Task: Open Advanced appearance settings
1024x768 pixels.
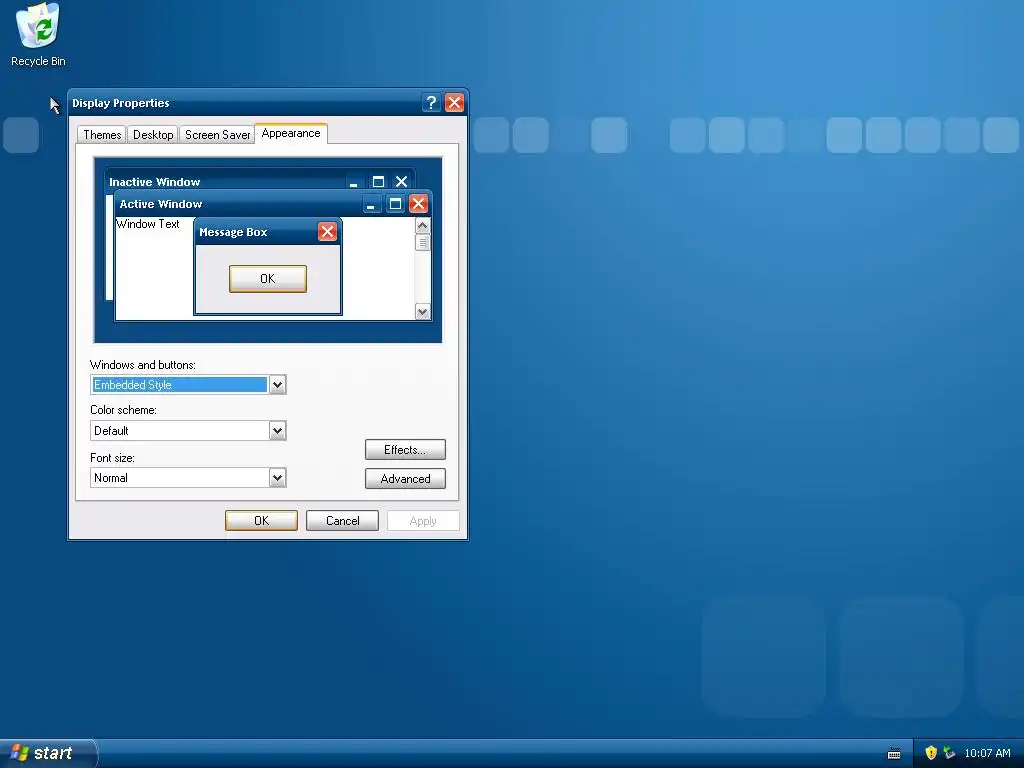Action: pyautogui.click(x=405, y=479)
